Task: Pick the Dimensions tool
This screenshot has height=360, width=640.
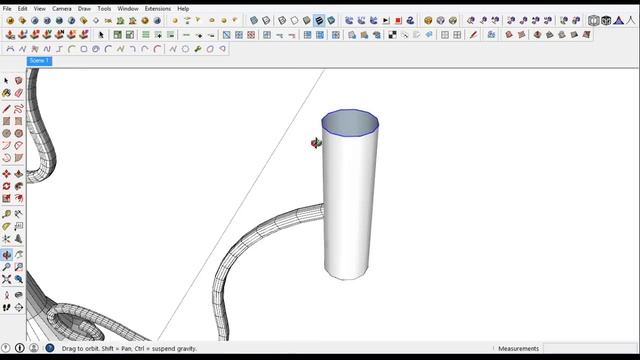Action: 18,214
